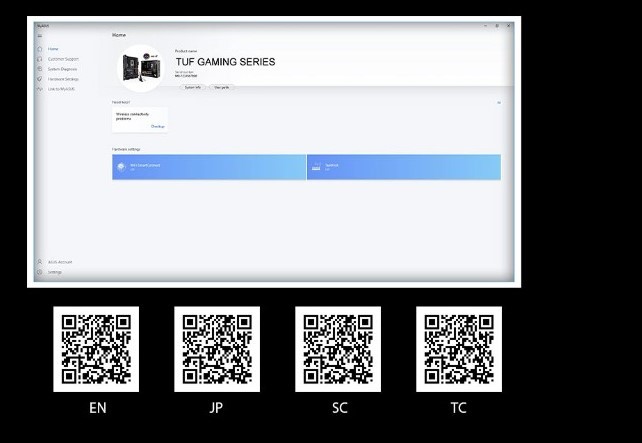
Task: Click the Home house icon in sidebar
Action: tap(40, 49)
